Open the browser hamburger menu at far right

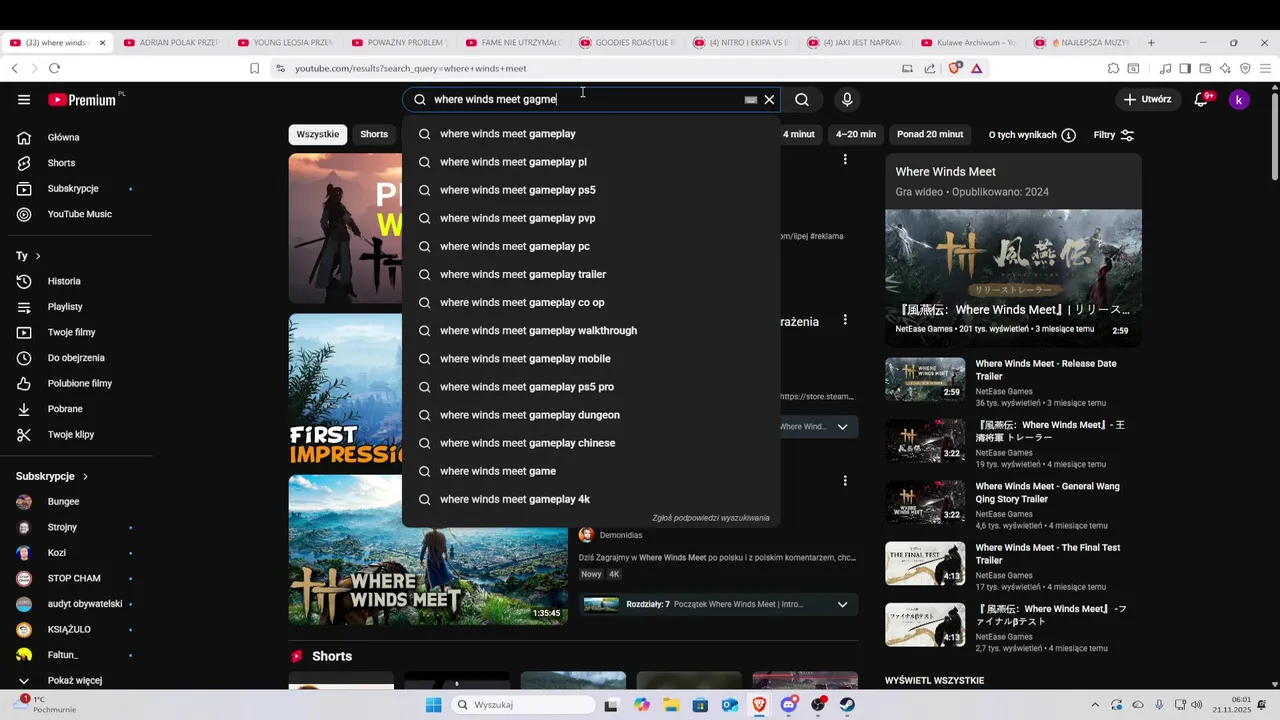pyautogui.click(x=1265, y=68)
